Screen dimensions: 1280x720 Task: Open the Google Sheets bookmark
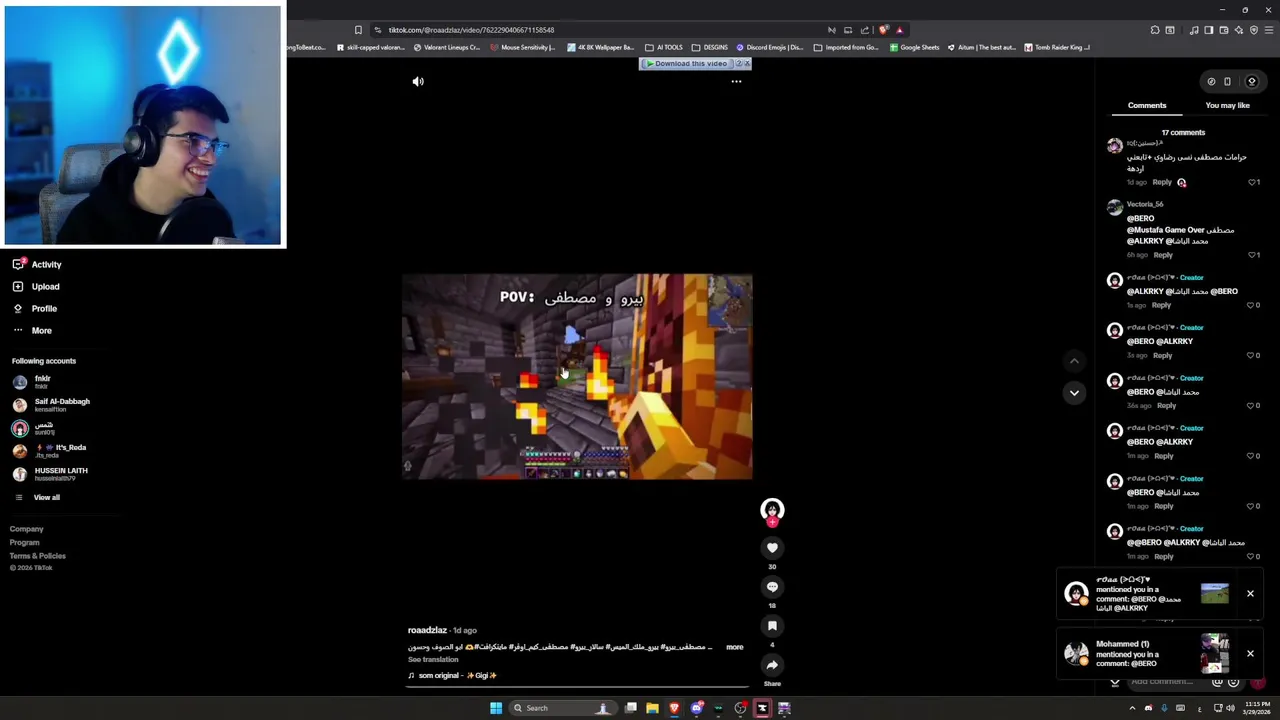pos(914,47)
